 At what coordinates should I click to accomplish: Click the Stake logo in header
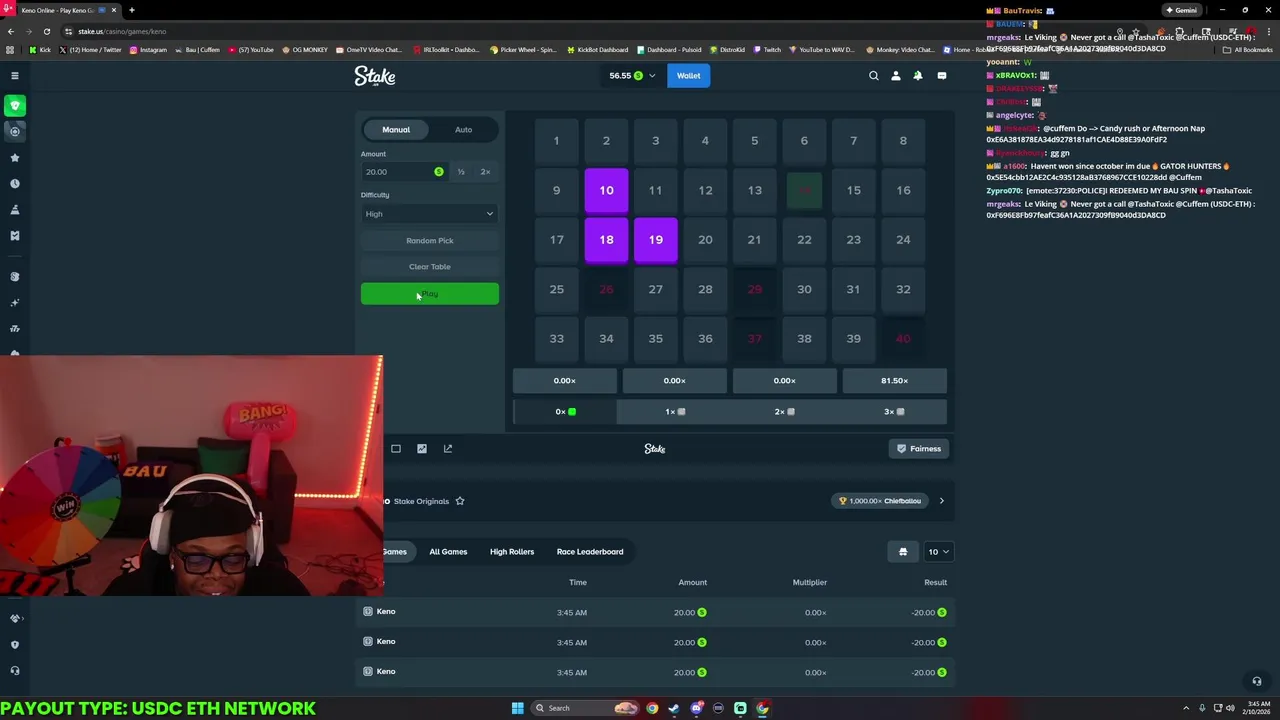(375, 76)
